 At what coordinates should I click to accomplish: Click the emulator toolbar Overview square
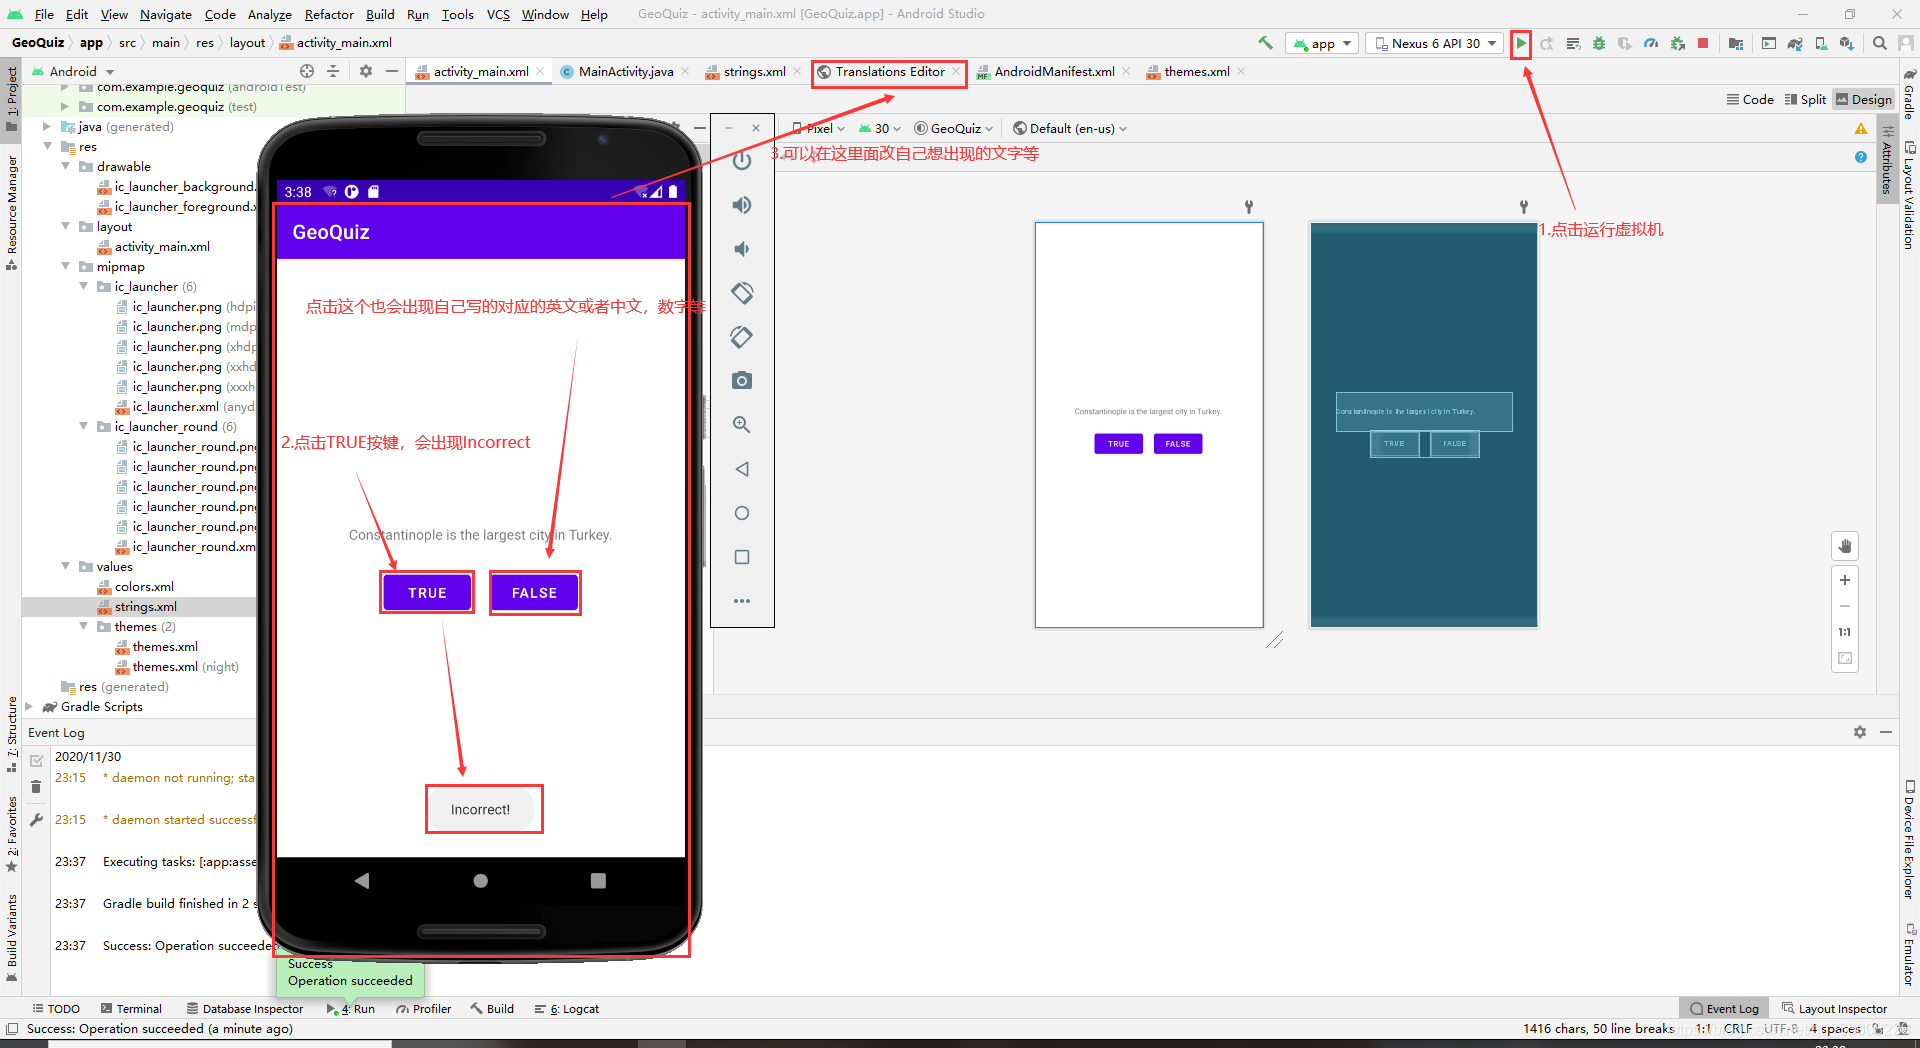[742, 557]
